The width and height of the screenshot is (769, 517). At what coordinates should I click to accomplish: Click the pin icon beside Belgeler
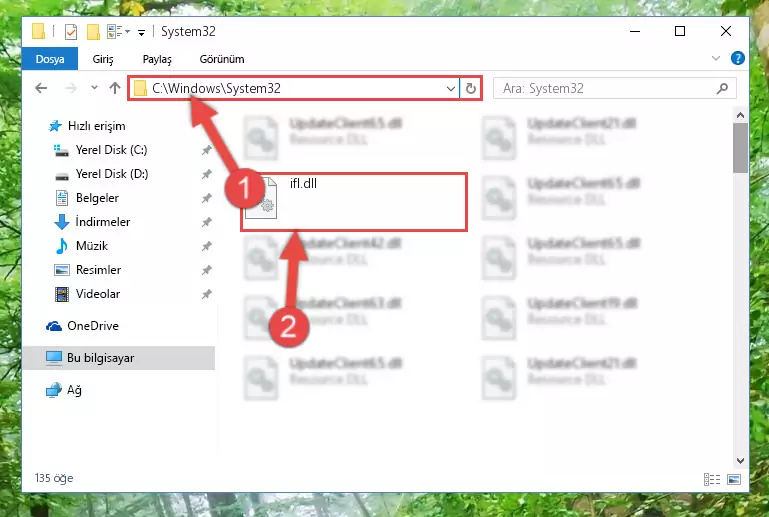tap(206, 198)
